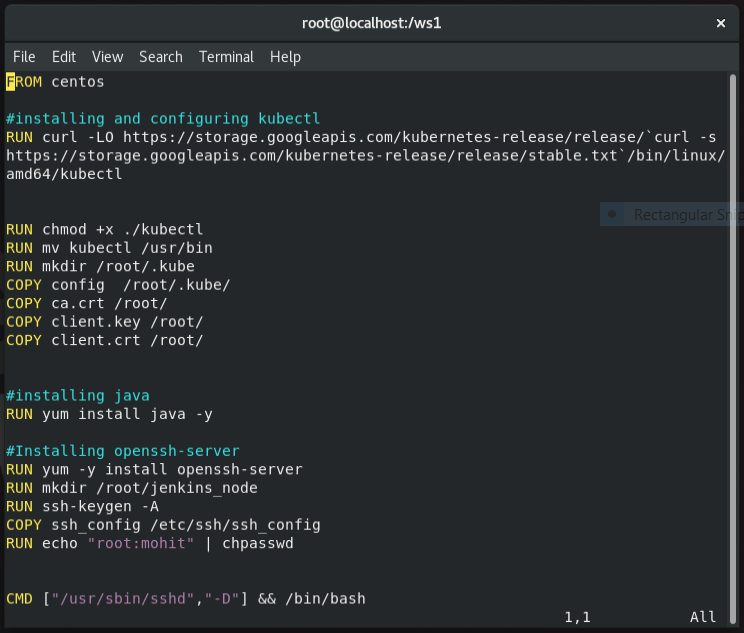Click the 'RUN mkdir /root/jenkins_node' line
744x633 pixels.
(132, 488)
